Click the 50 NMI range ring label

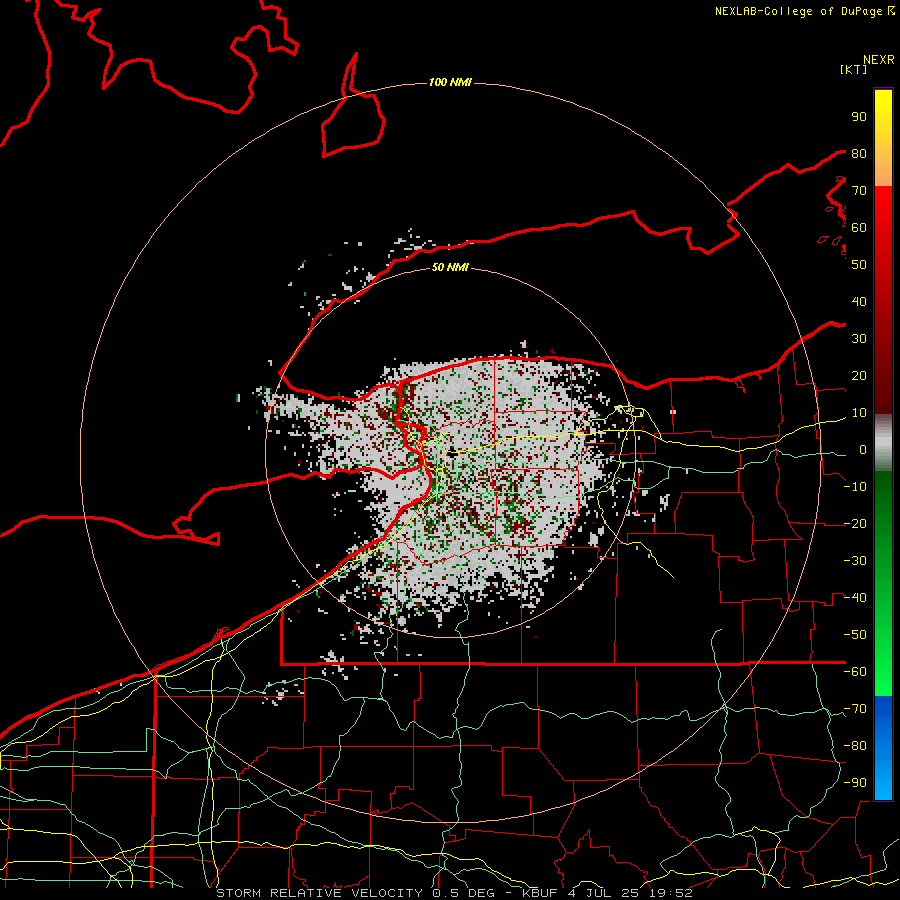point(450,267)
